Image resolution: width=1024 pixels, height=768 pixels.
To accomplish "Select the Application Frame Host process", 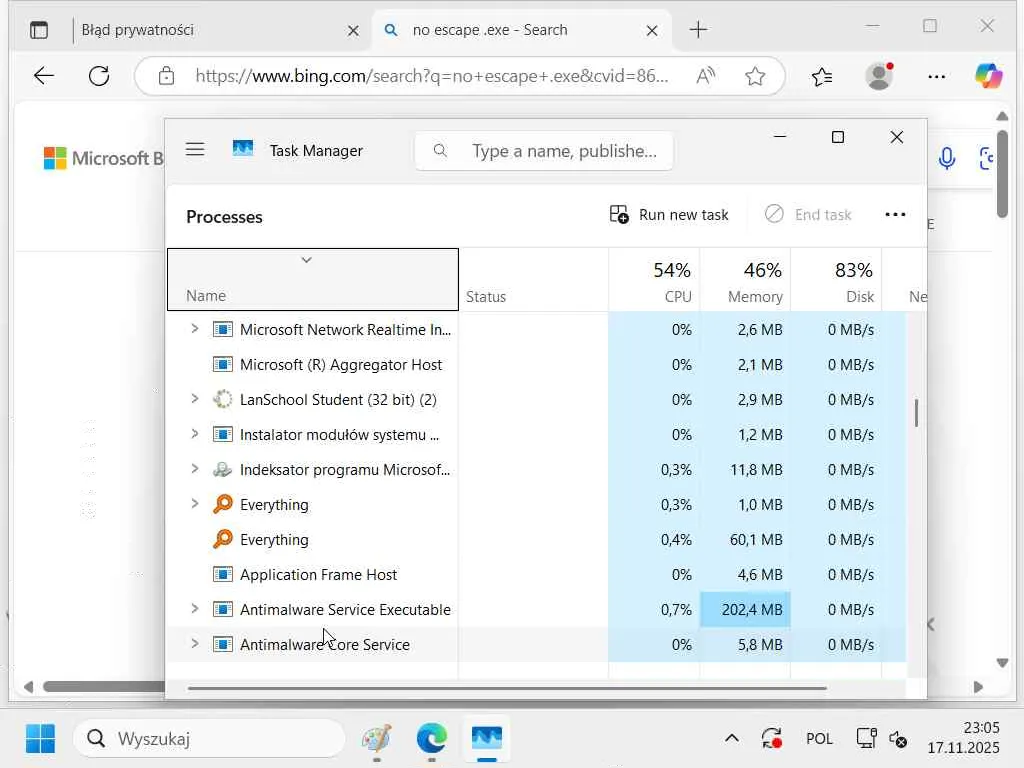I will (x=318, y=575).
